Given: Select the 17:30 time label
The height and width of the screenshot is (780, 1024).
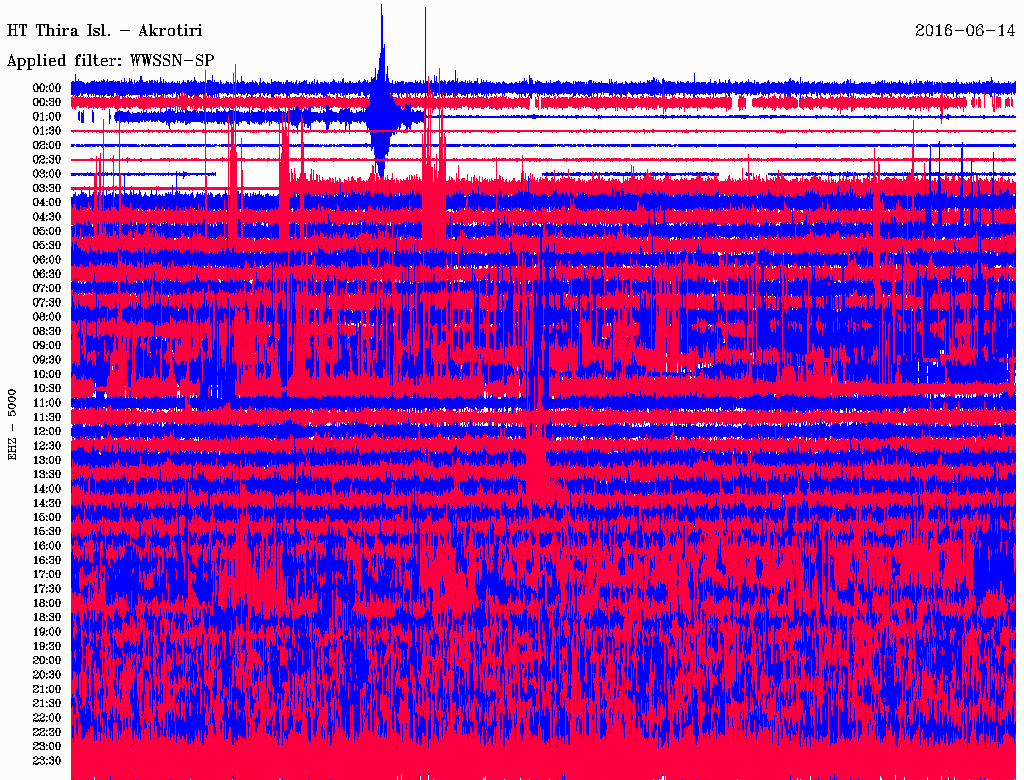Looking at the screenshot, I should (47, 589).
